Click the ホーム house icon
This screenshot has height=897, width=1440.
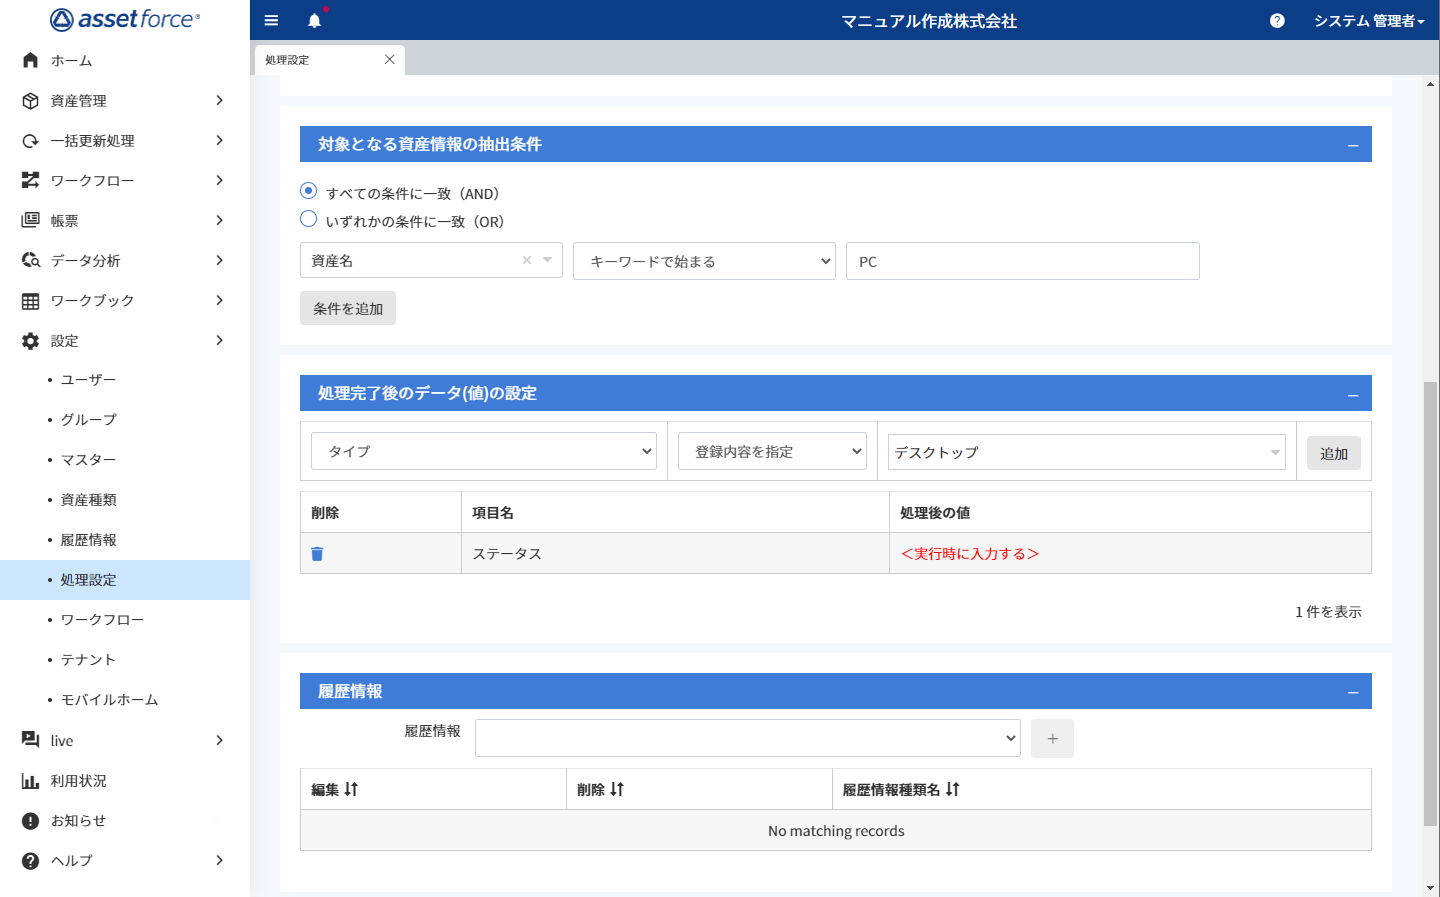(x=31, y=60)
